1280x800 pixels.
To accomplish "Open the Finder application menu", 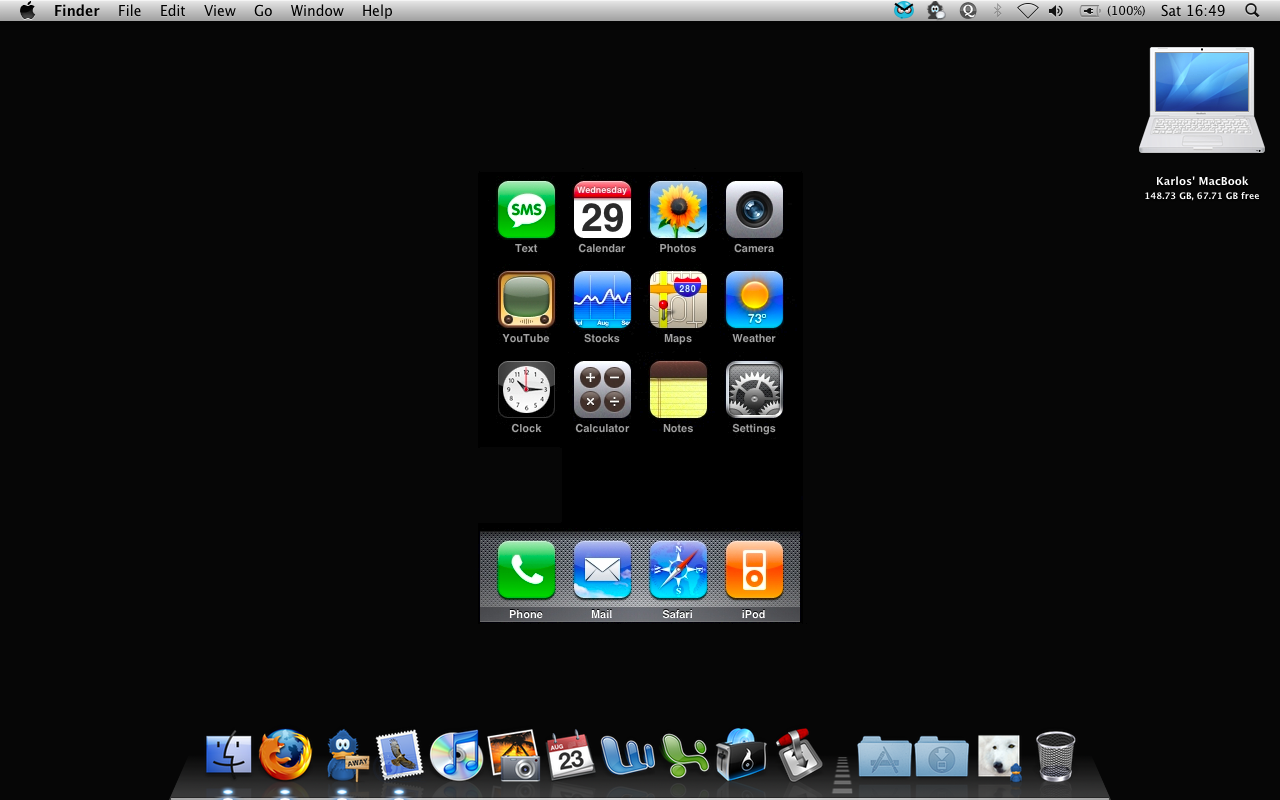I will coord(76,10).
